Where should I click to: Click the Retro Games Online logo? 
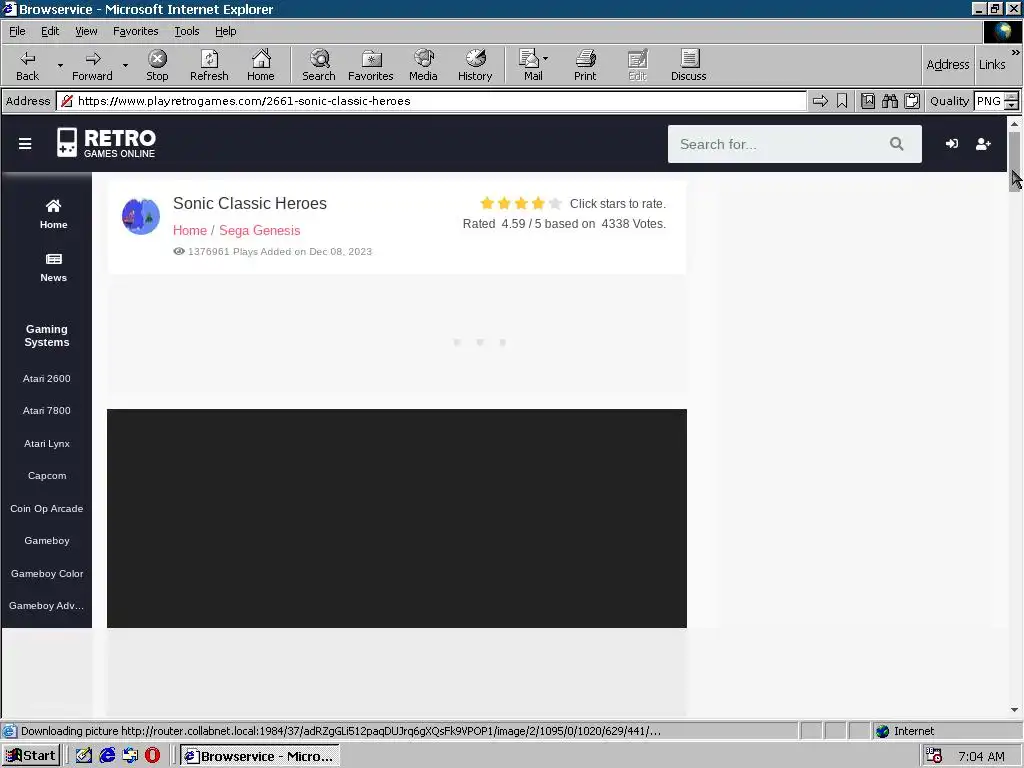coord(106,143)
